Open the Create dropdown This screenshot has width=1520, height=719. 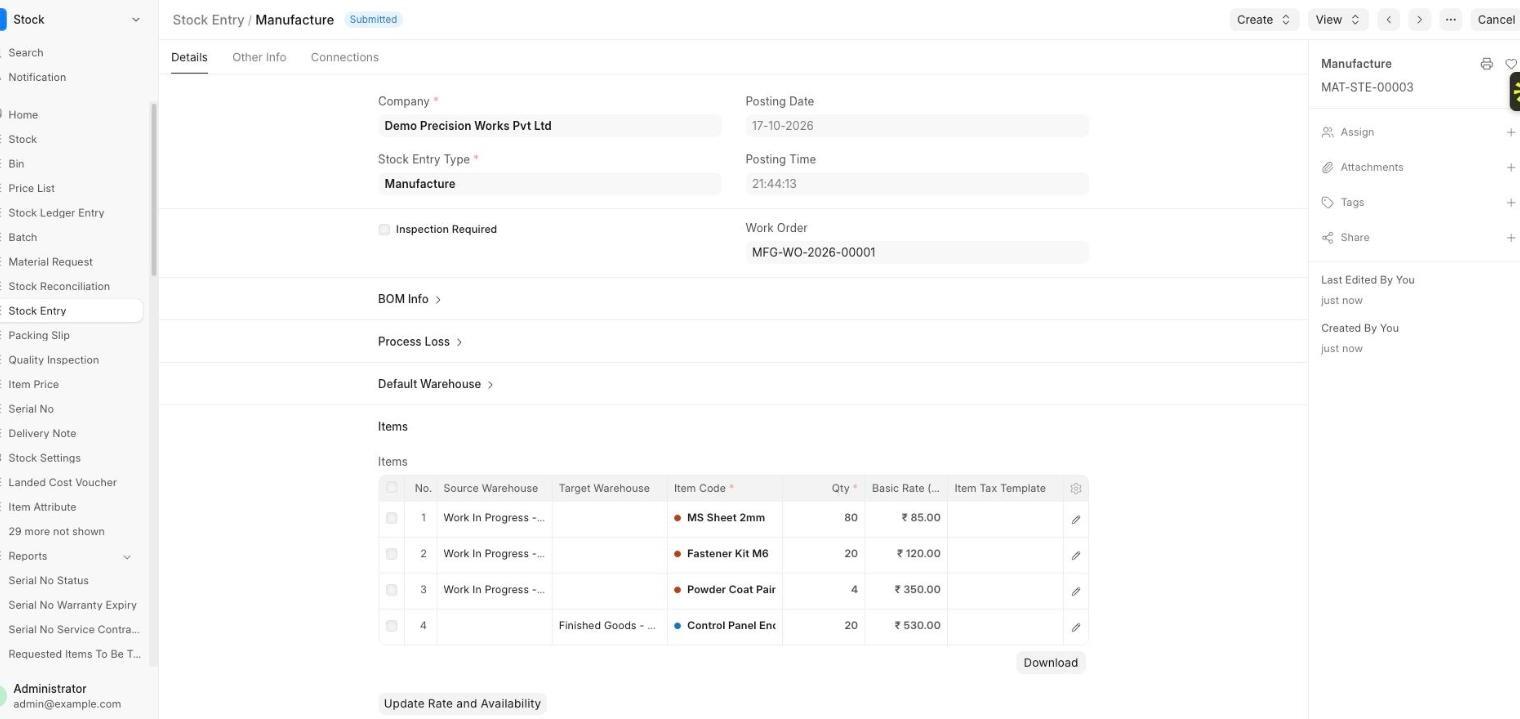1264,20
